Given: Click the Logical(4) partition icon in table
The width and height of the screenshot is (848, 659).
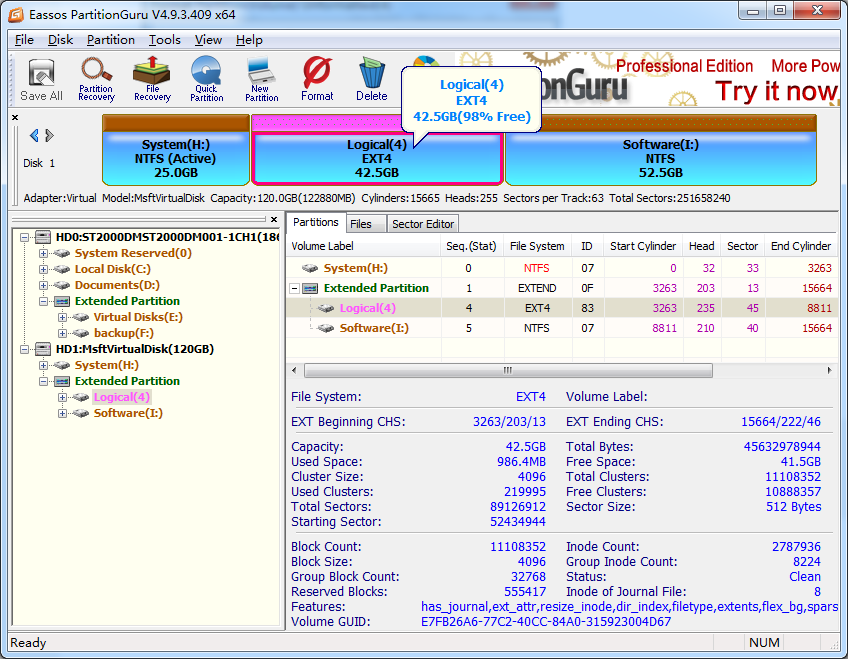Looking at the screenshot, I should 326,308.
